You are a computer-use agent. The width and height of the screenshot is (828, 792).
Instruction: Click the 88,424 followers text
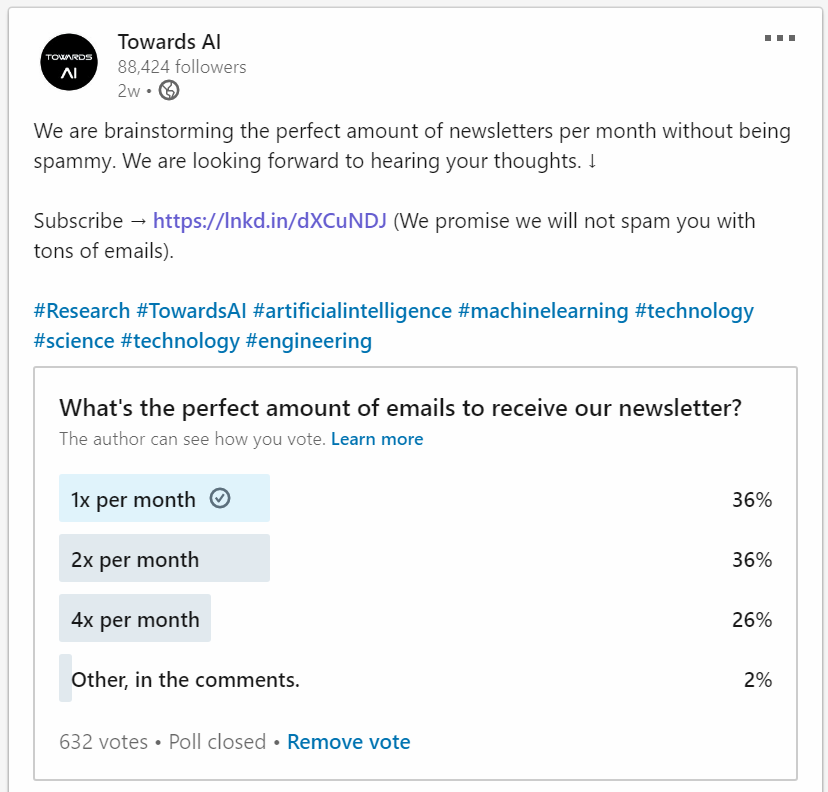[182, 67]
